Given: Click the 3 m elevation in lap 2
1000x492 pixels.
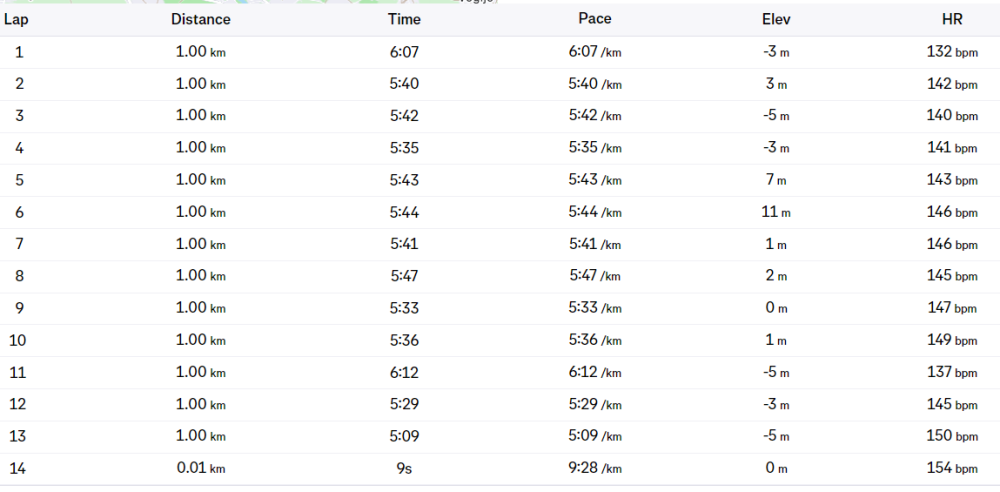Looking at the screenshot, I should (776, 84).
